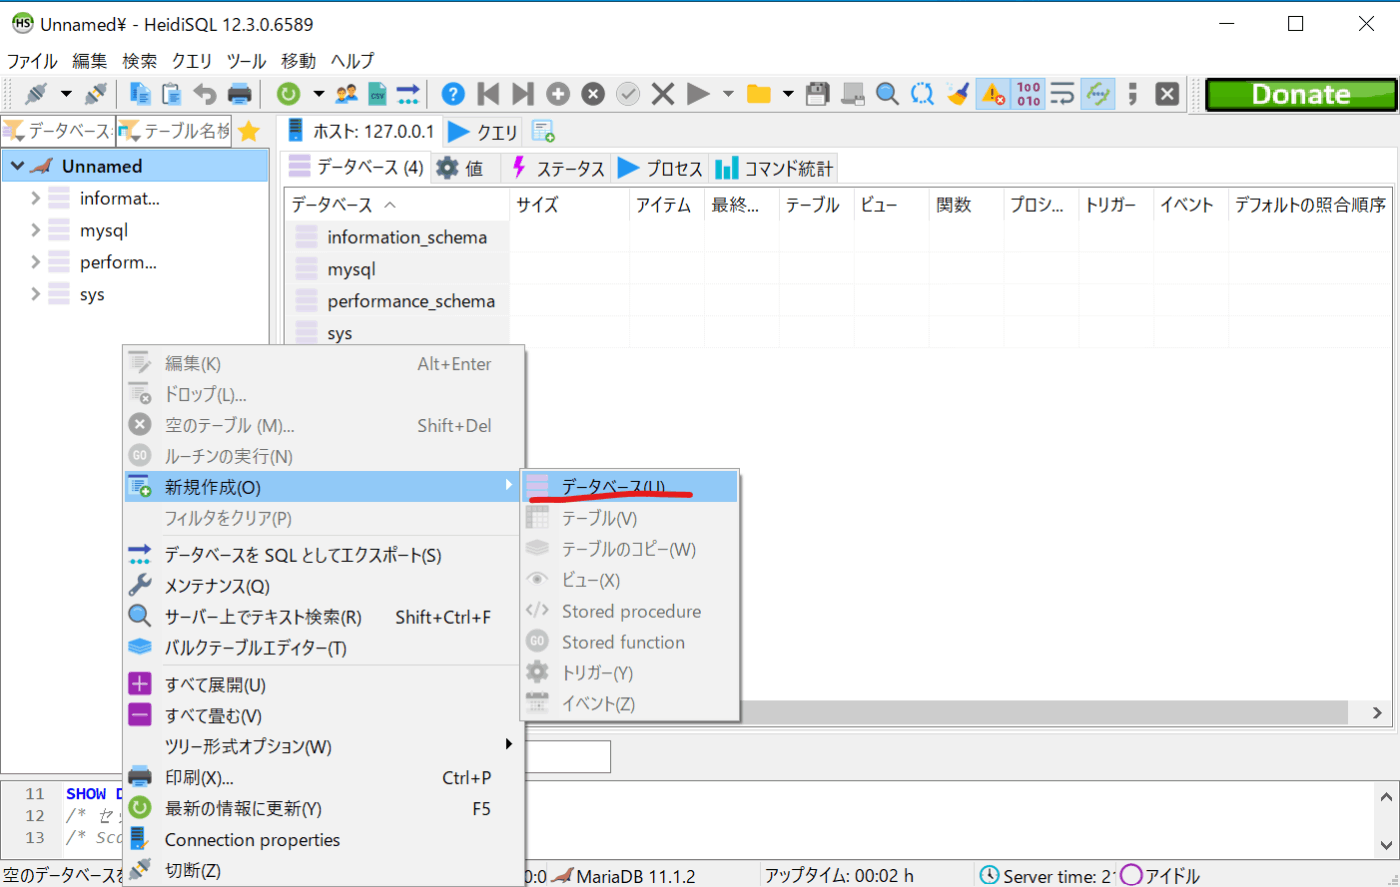Viewport: 1400px width, 887px height.
Task: Click the cancel editing X icon
Action: [x=662, y=94]
